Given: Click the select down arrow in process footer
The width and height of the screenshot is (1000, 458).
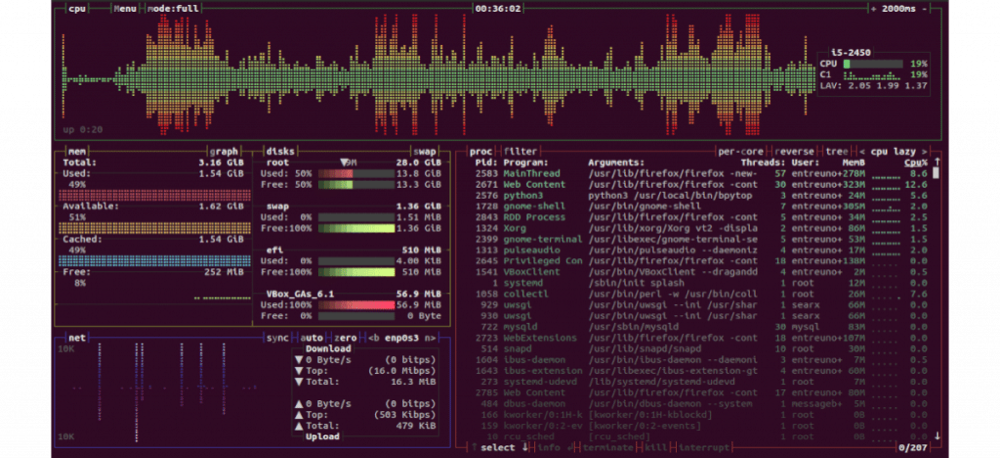Looking at the screenshot, I should click(526, 447).
